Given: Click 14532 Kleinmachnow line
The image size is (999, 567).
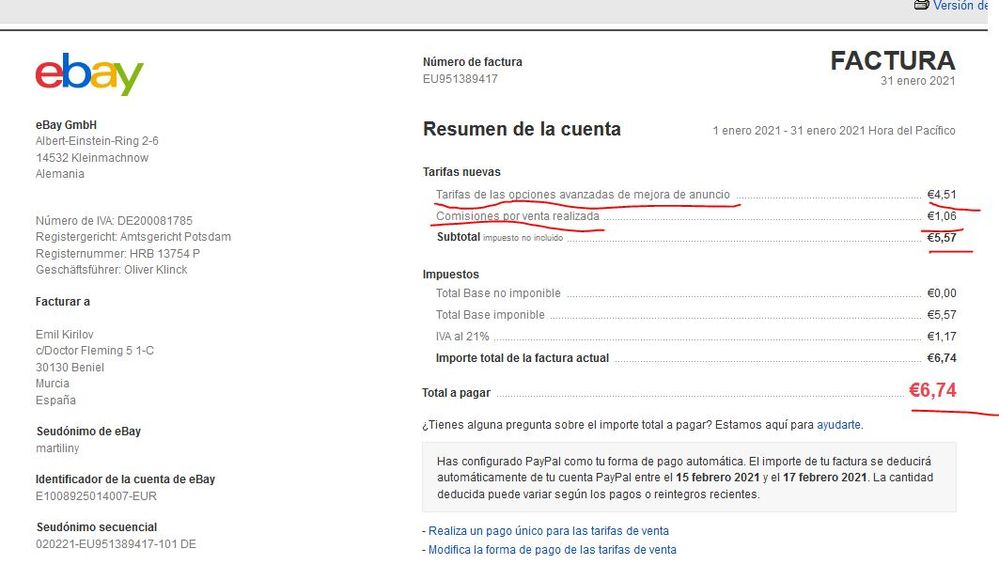Looking at the screenshot, I should click(92, 158).
